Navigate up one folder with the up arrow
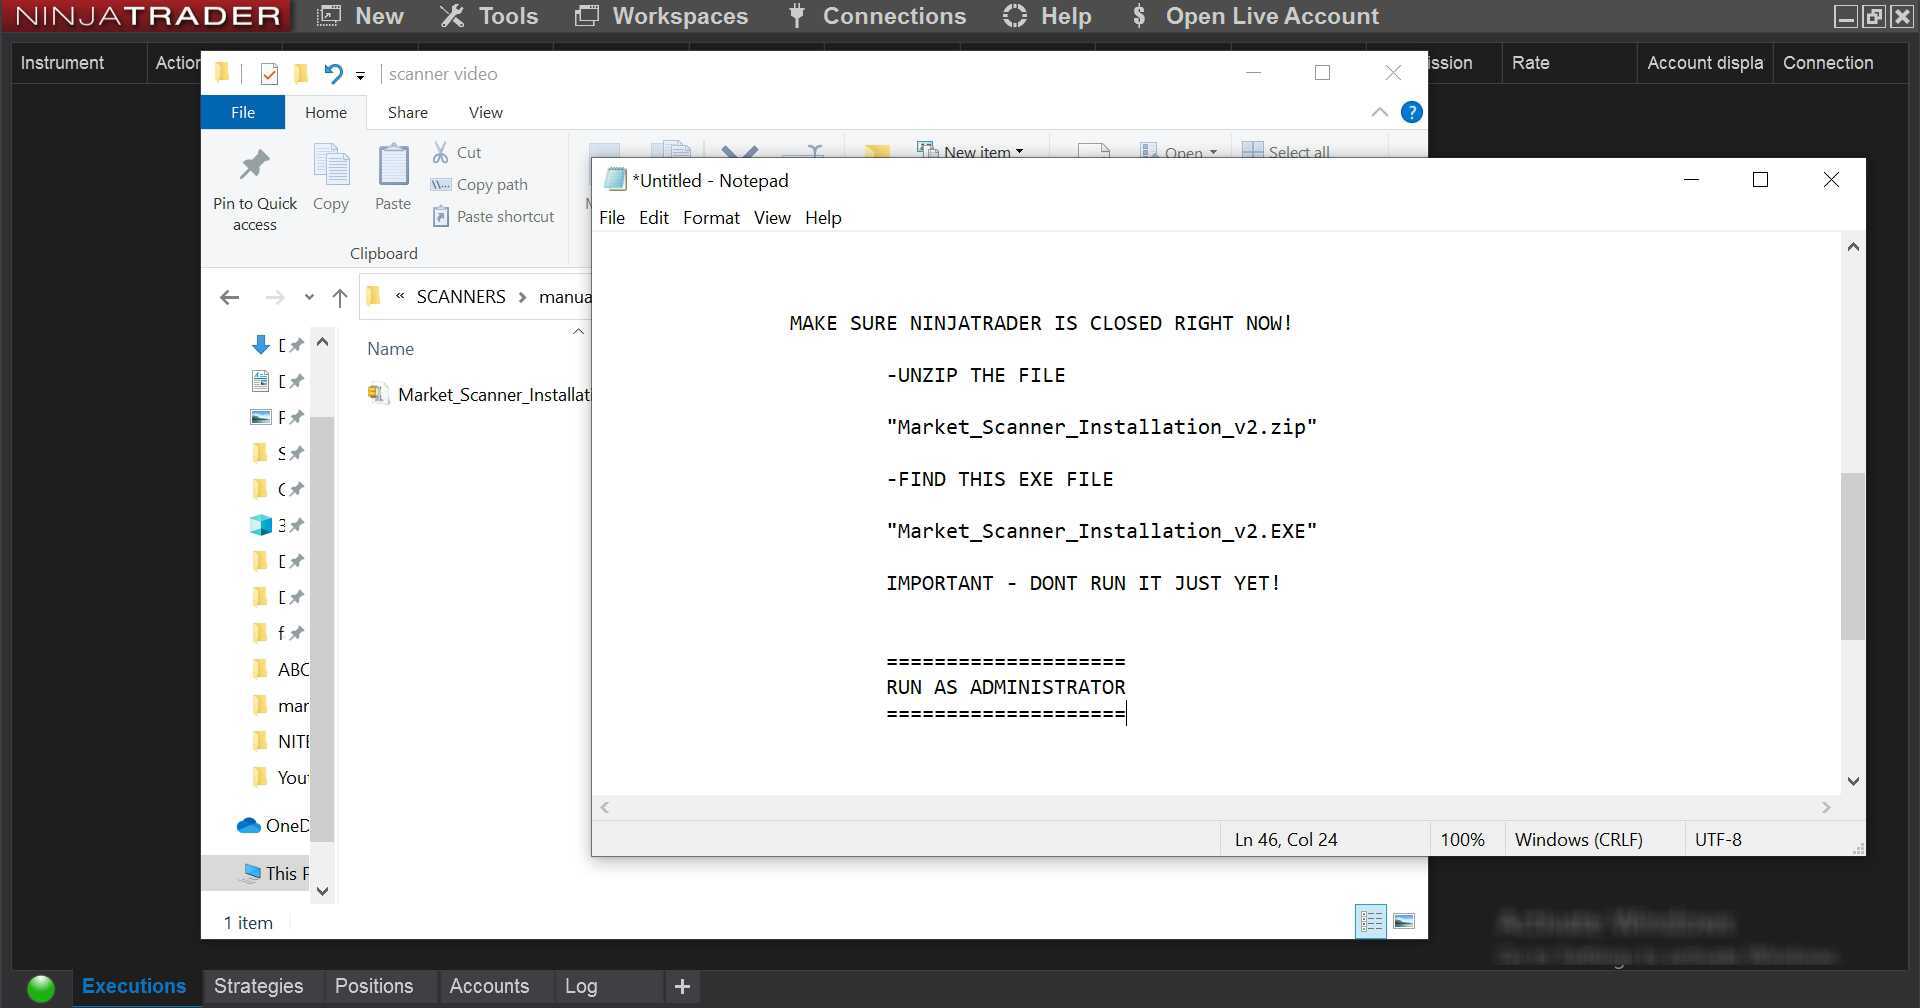Screen dimensions: 1920x1008 point(340,297)
